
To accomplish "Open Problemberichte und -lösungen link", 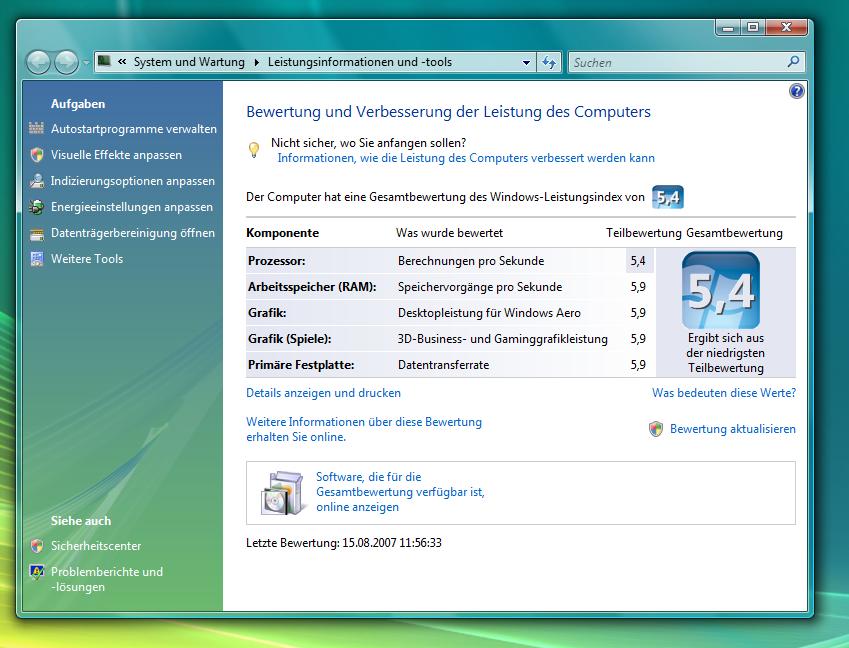I will (x=107, y=579).
